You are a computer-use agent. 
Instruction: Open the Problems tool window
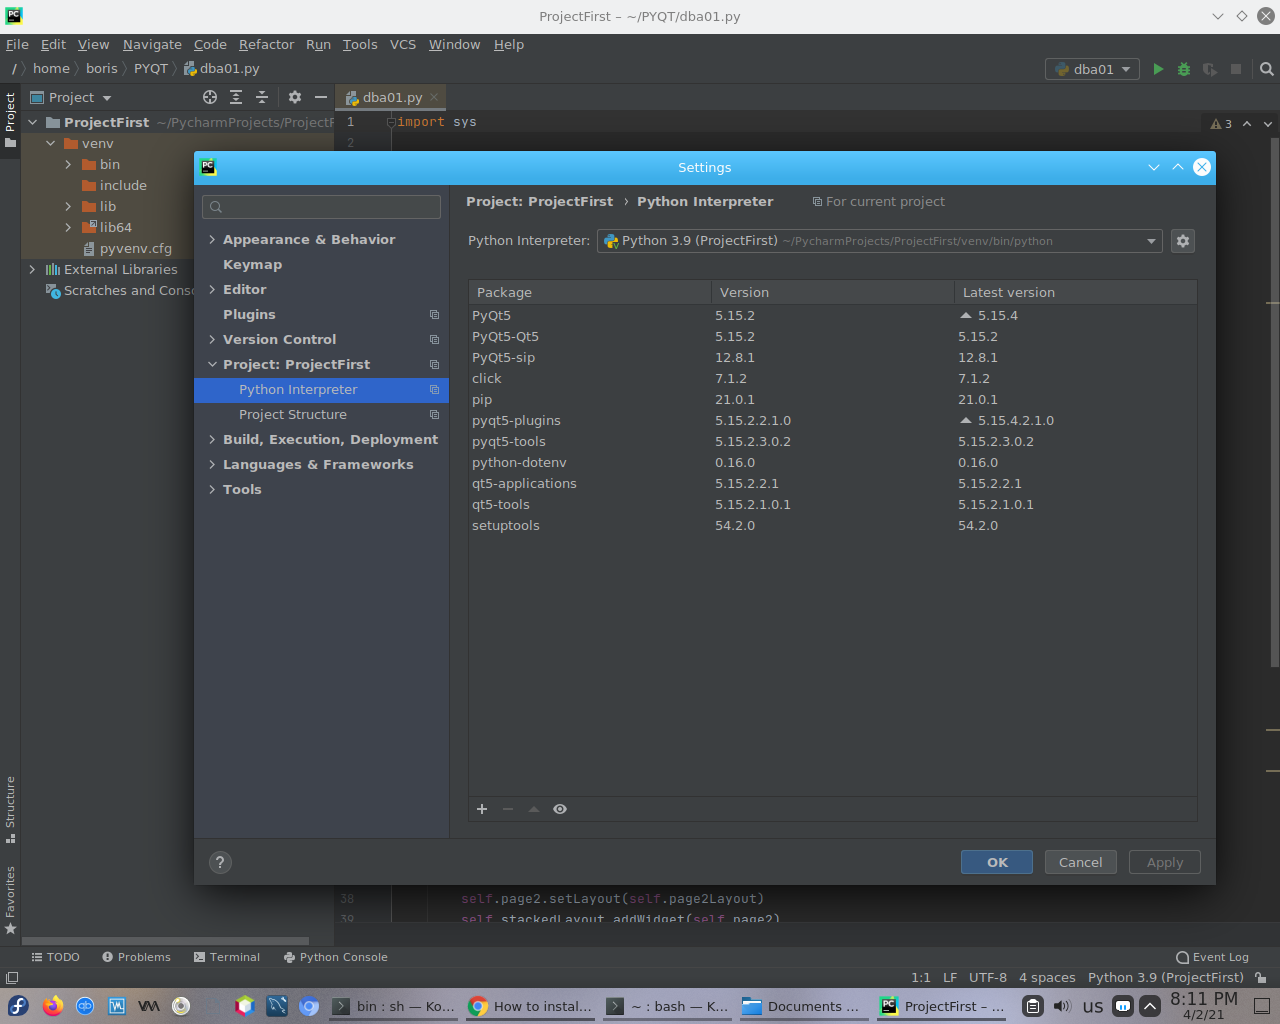tap(136, 957)
